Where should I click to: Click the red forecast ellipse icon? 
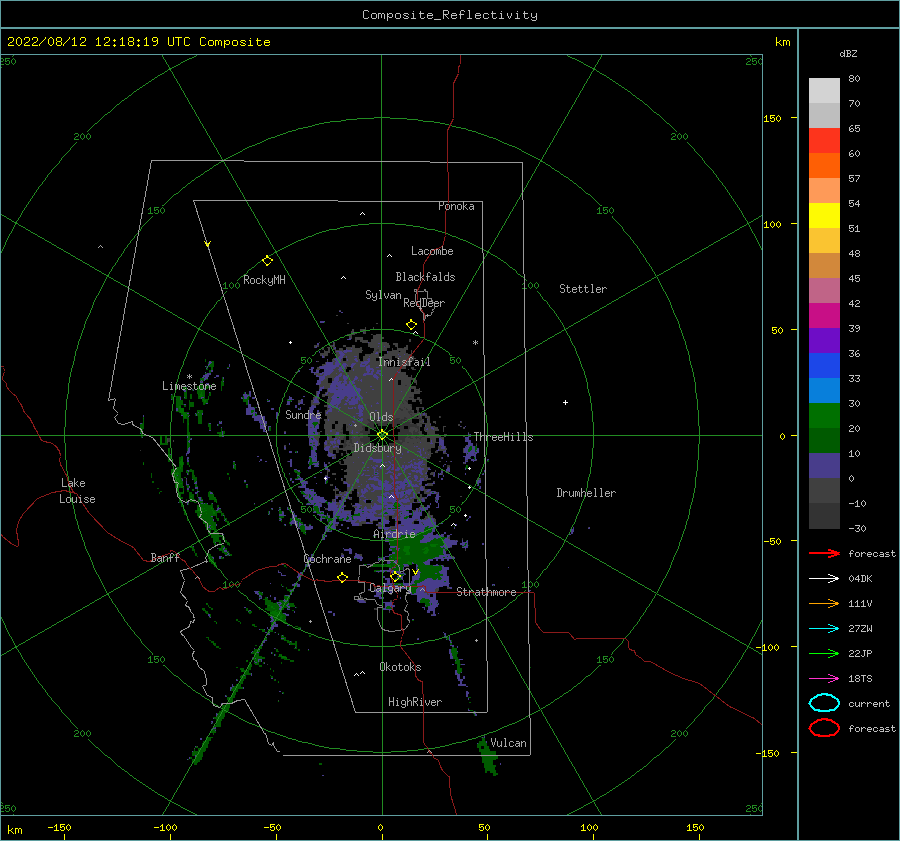click(824, 728)
